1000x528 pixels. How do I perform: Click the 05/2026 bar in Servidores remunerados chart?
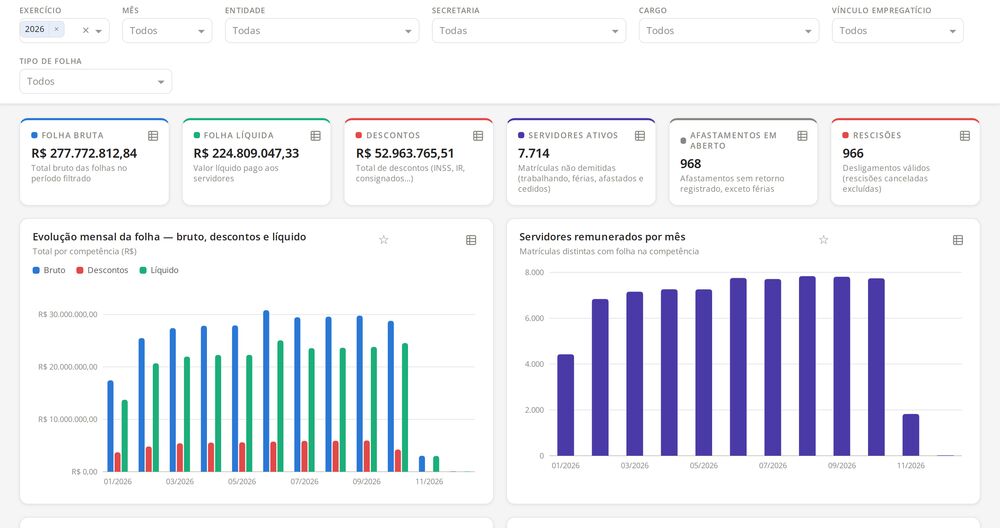click(x=703, y=372)
